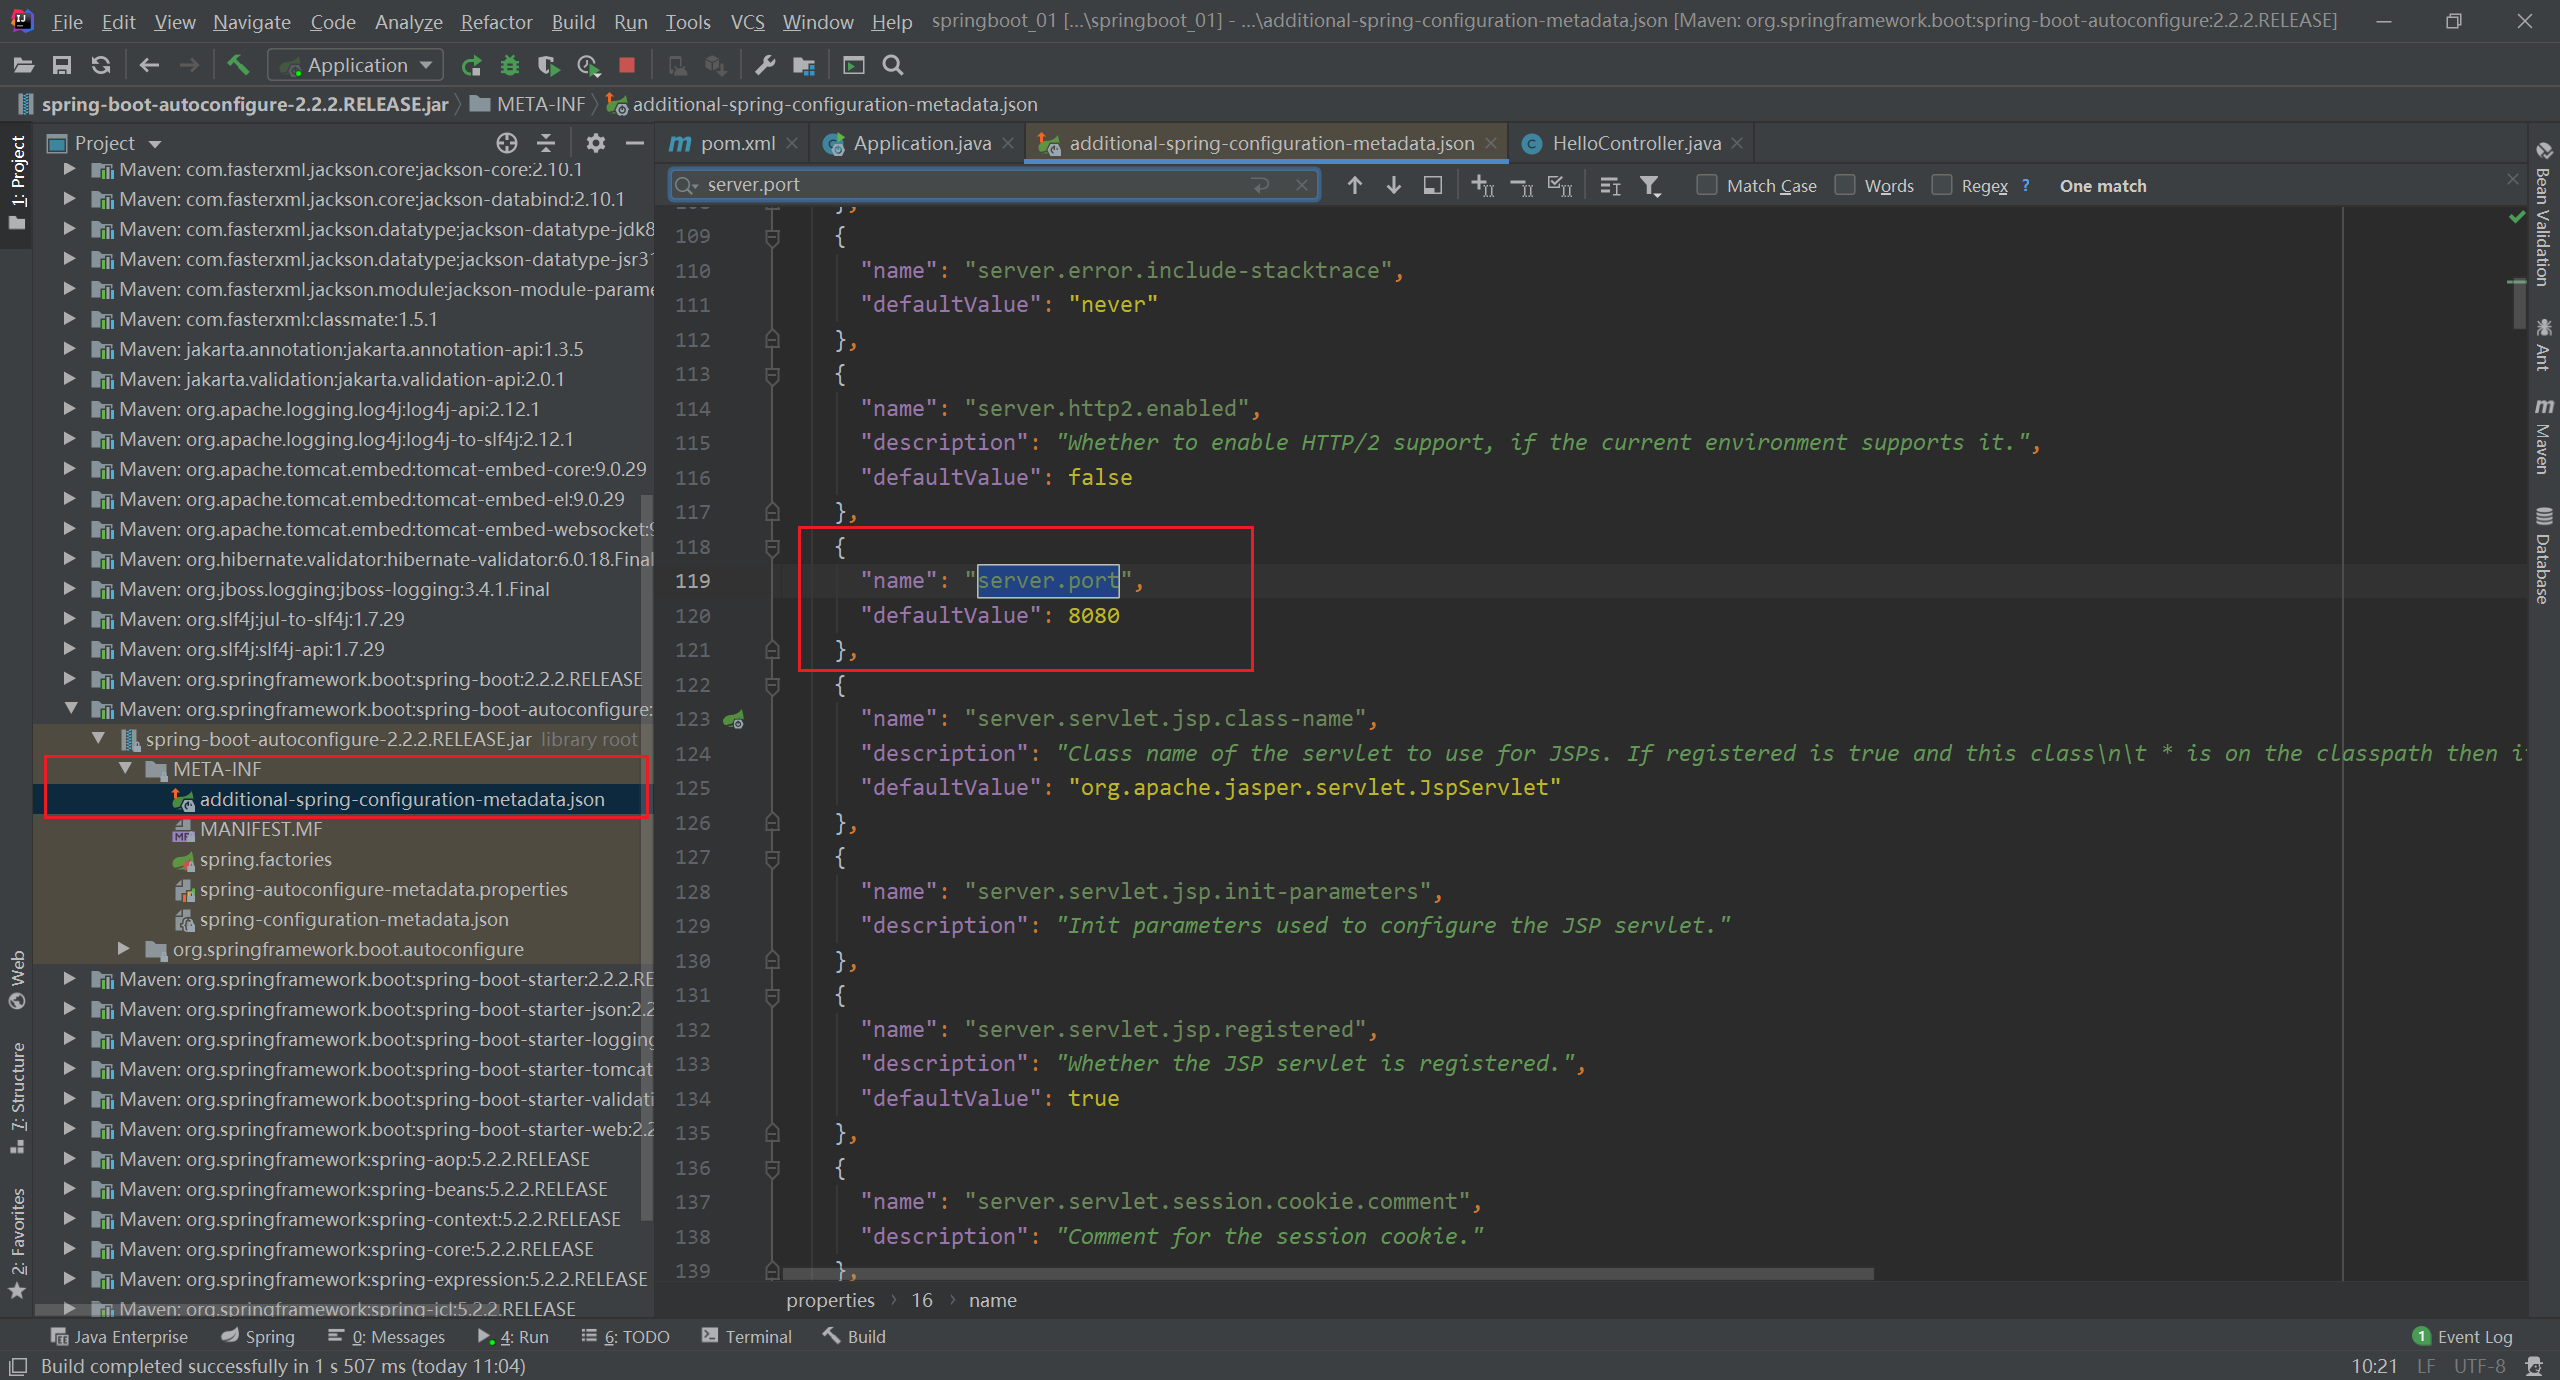Viewport: 2560px width, 1380px height.
Task: Expand org.springframework.boot.autoconfigure package arrow
Action: [124, 949]
